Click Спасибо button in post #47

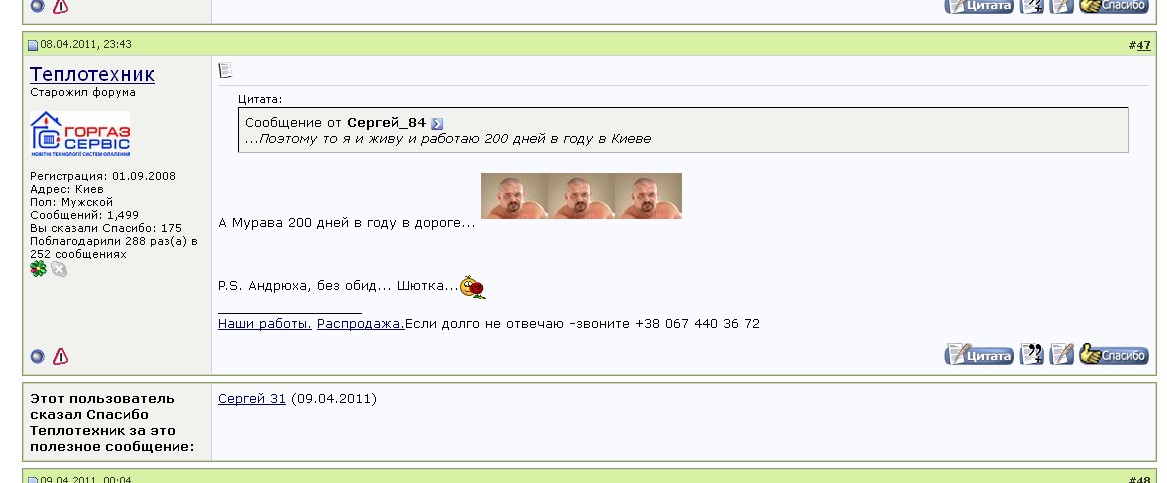point(1113,354)
